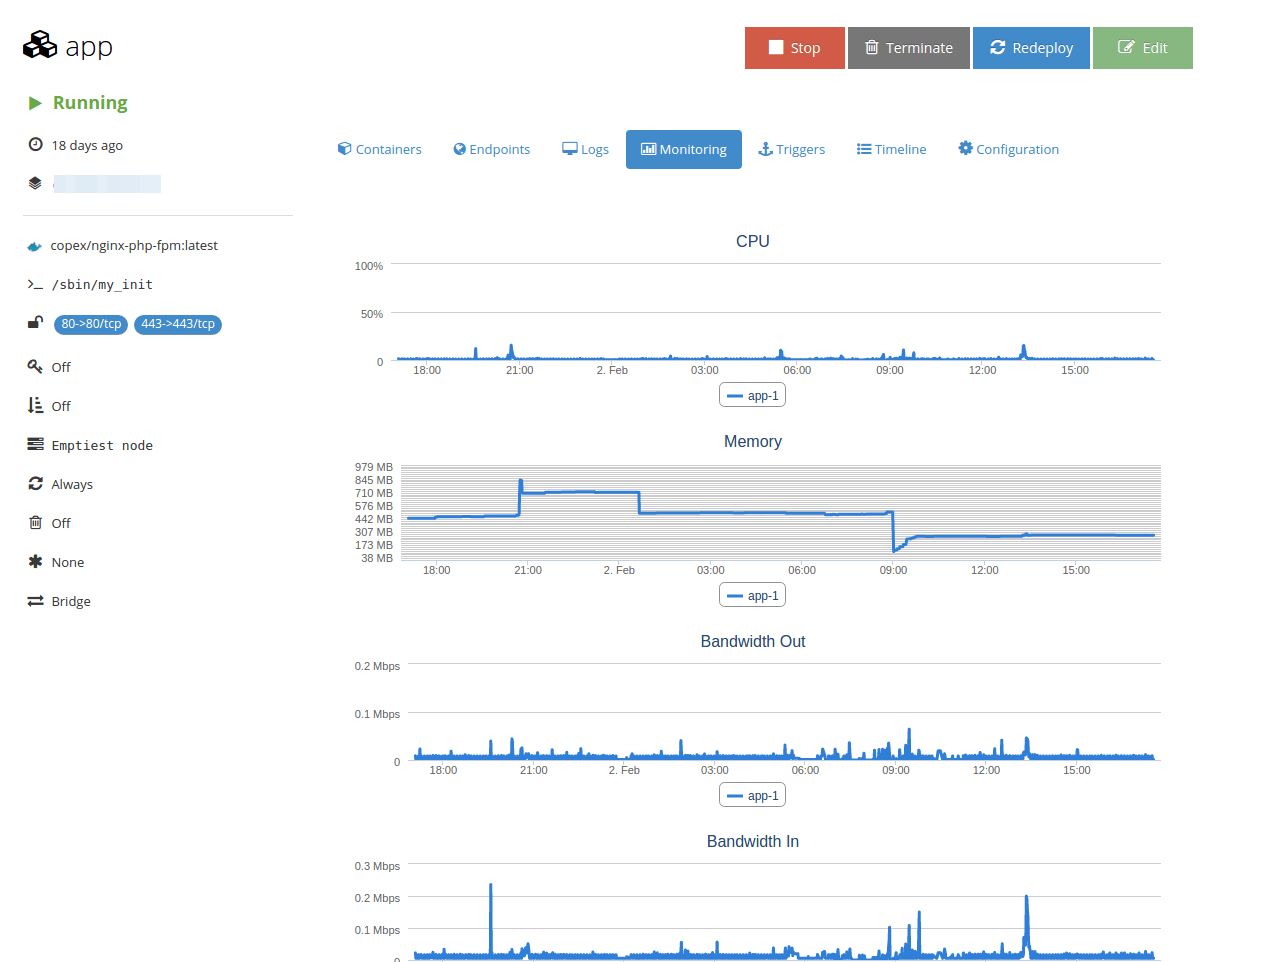The height and width of the screenshot is (962, 1273).
Task: Click the CPU chart title
Action: click(753, 241)
